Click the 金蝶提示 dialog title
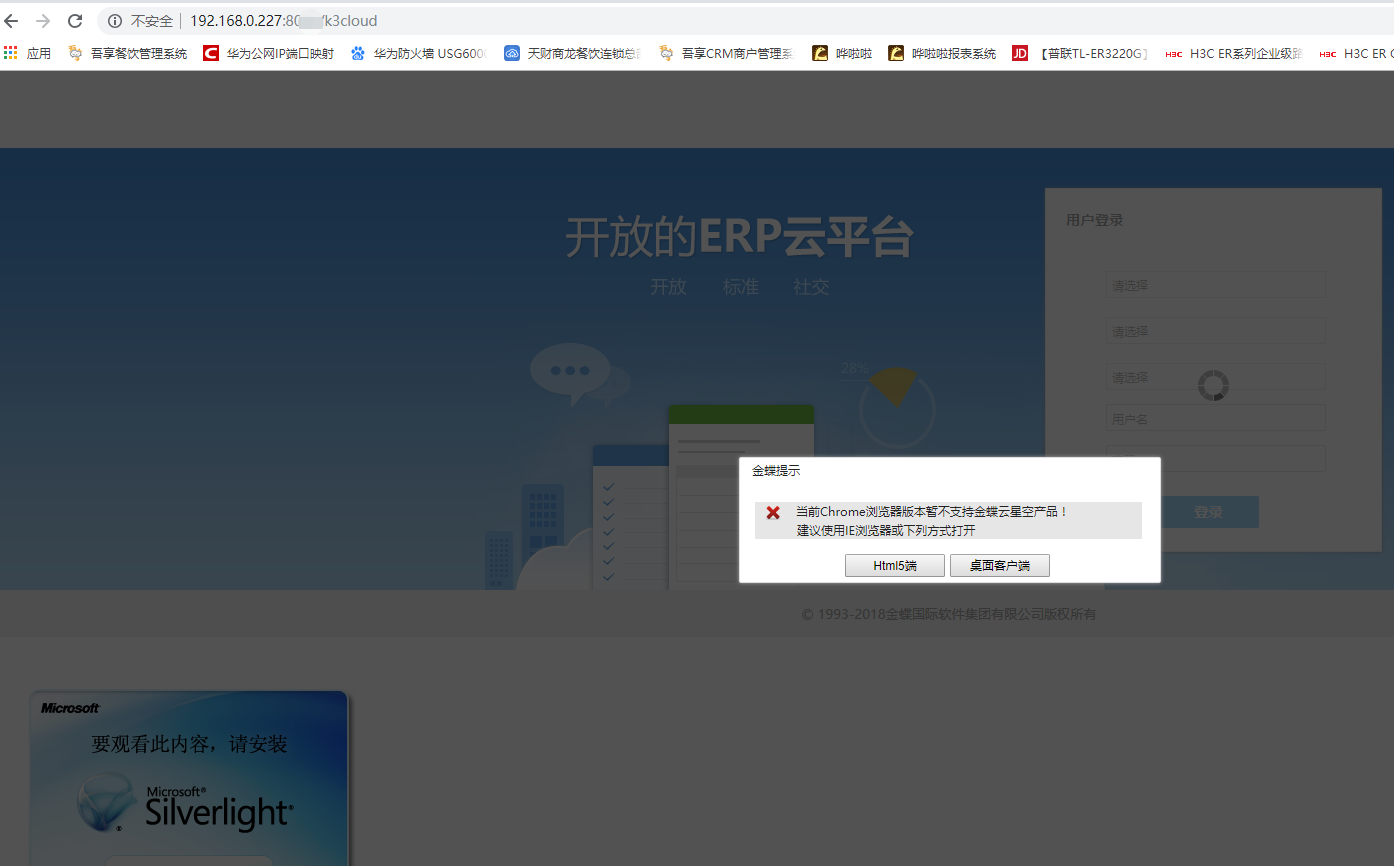1394x866 pixels. [776, 471]
